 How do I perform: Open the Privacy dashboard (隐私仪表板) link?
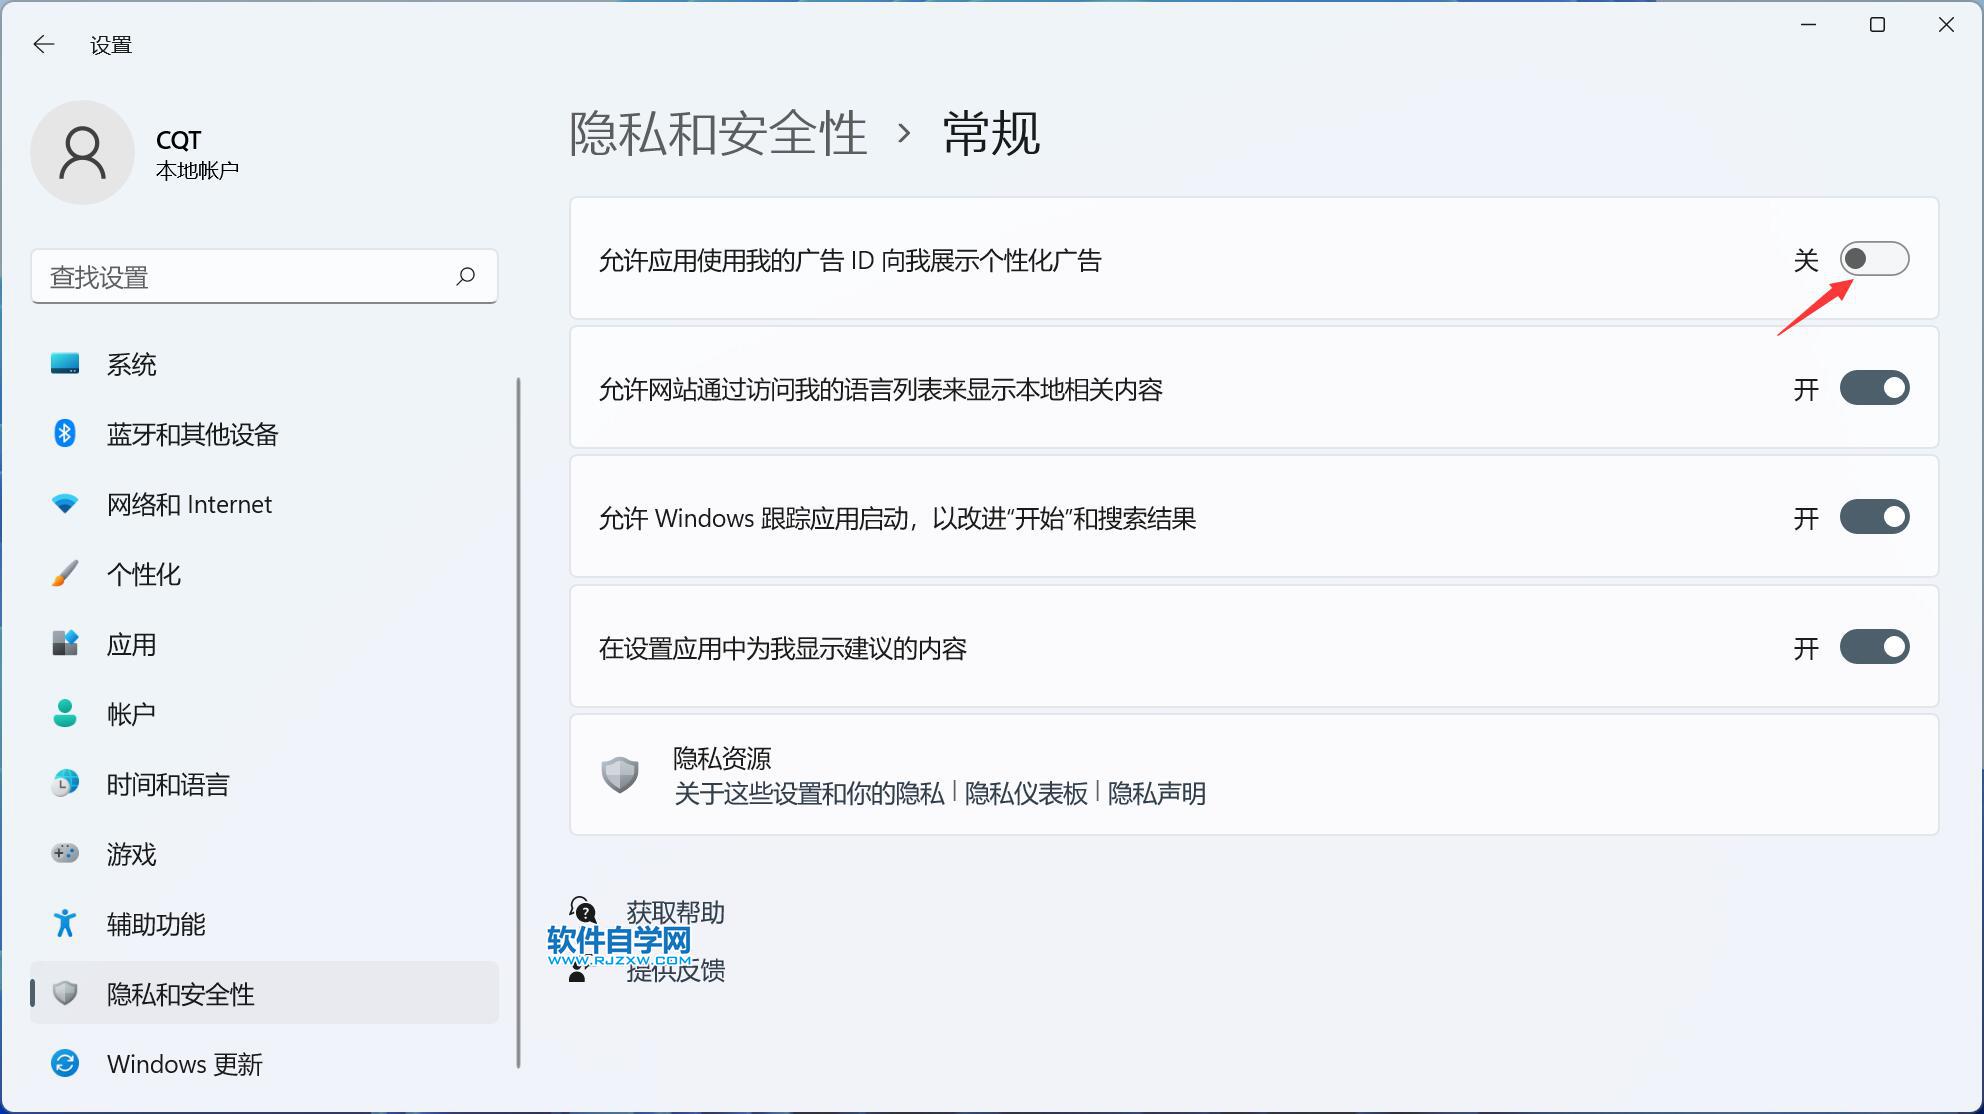pos(1026,793)
